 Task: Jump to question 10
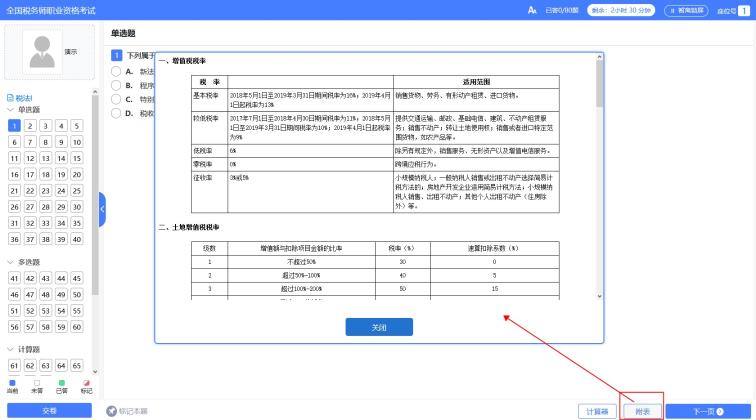[x=77, y=142]
